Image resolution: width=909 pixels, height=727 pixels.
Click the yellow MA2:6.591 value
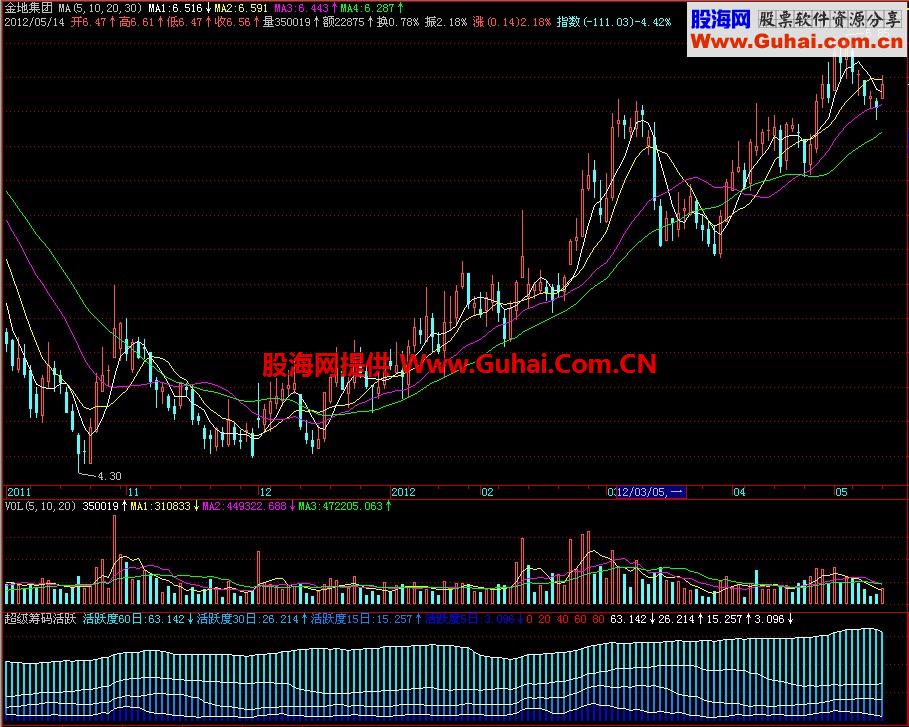point(241,8)
